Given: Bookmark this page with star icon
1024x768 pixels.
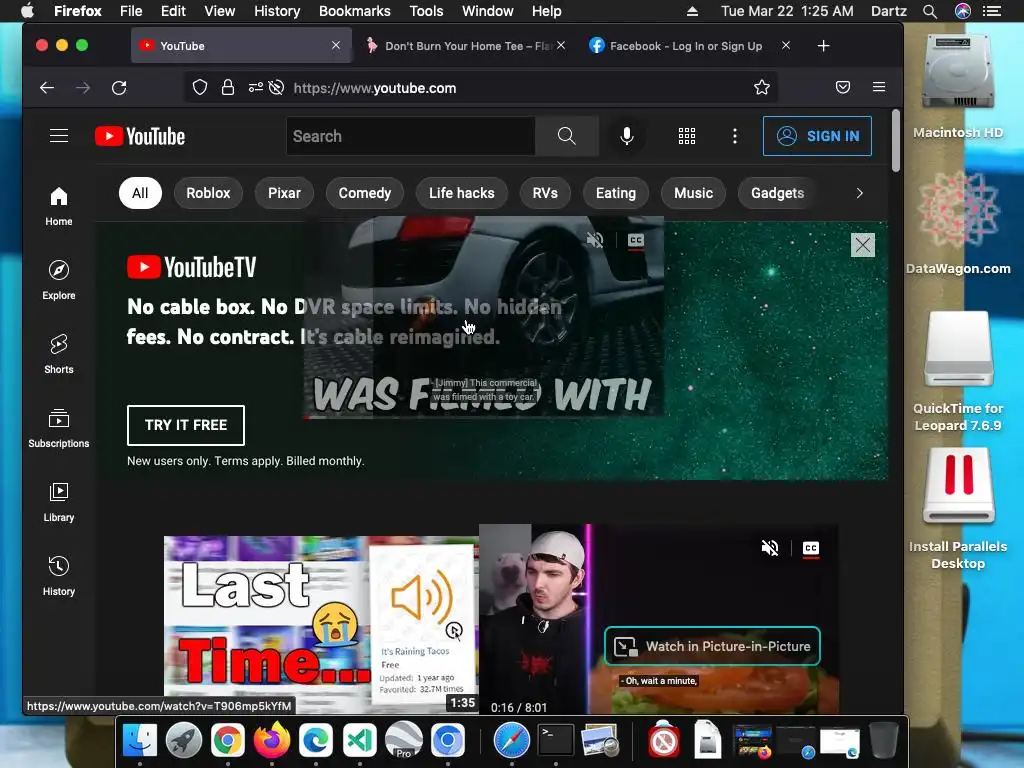Looking at the screenshot, I should point(761,88).
